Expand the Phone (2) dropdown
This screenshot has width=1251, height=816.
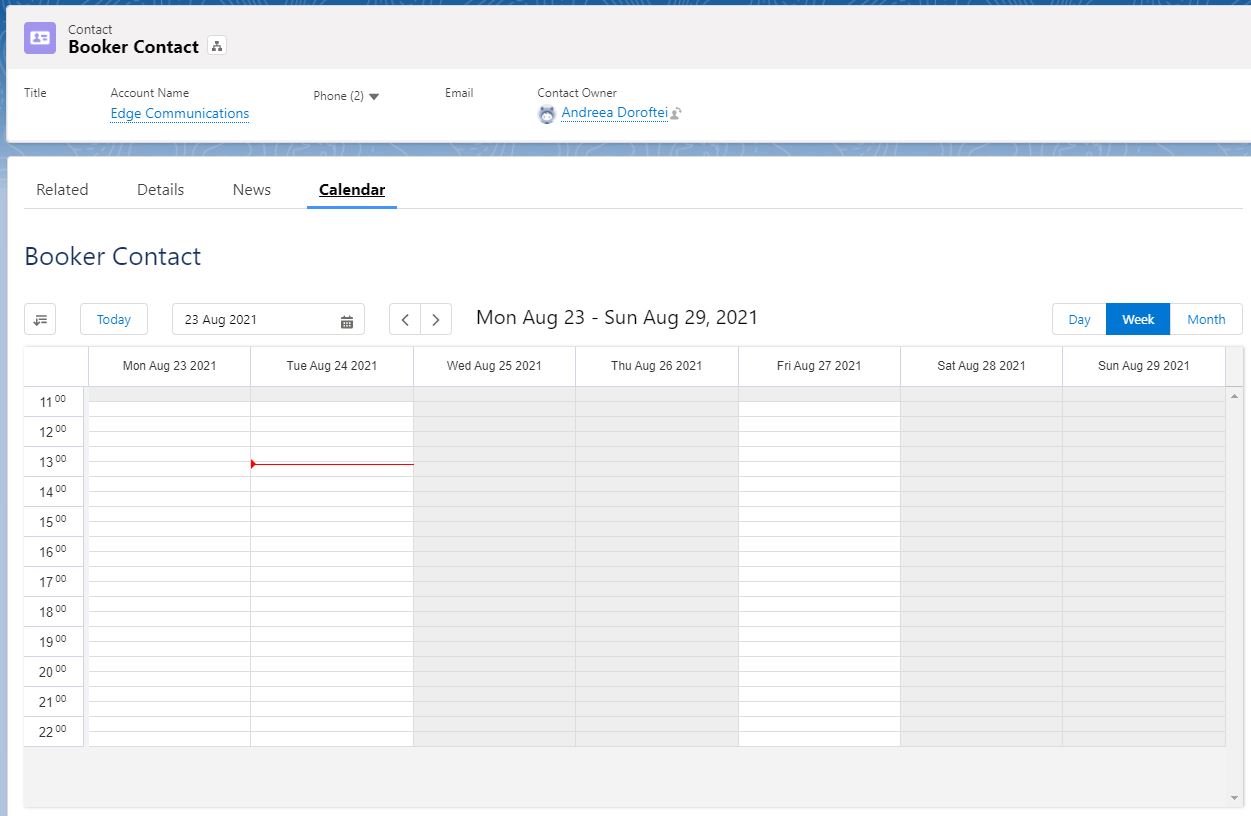click(x=374, y=97)
